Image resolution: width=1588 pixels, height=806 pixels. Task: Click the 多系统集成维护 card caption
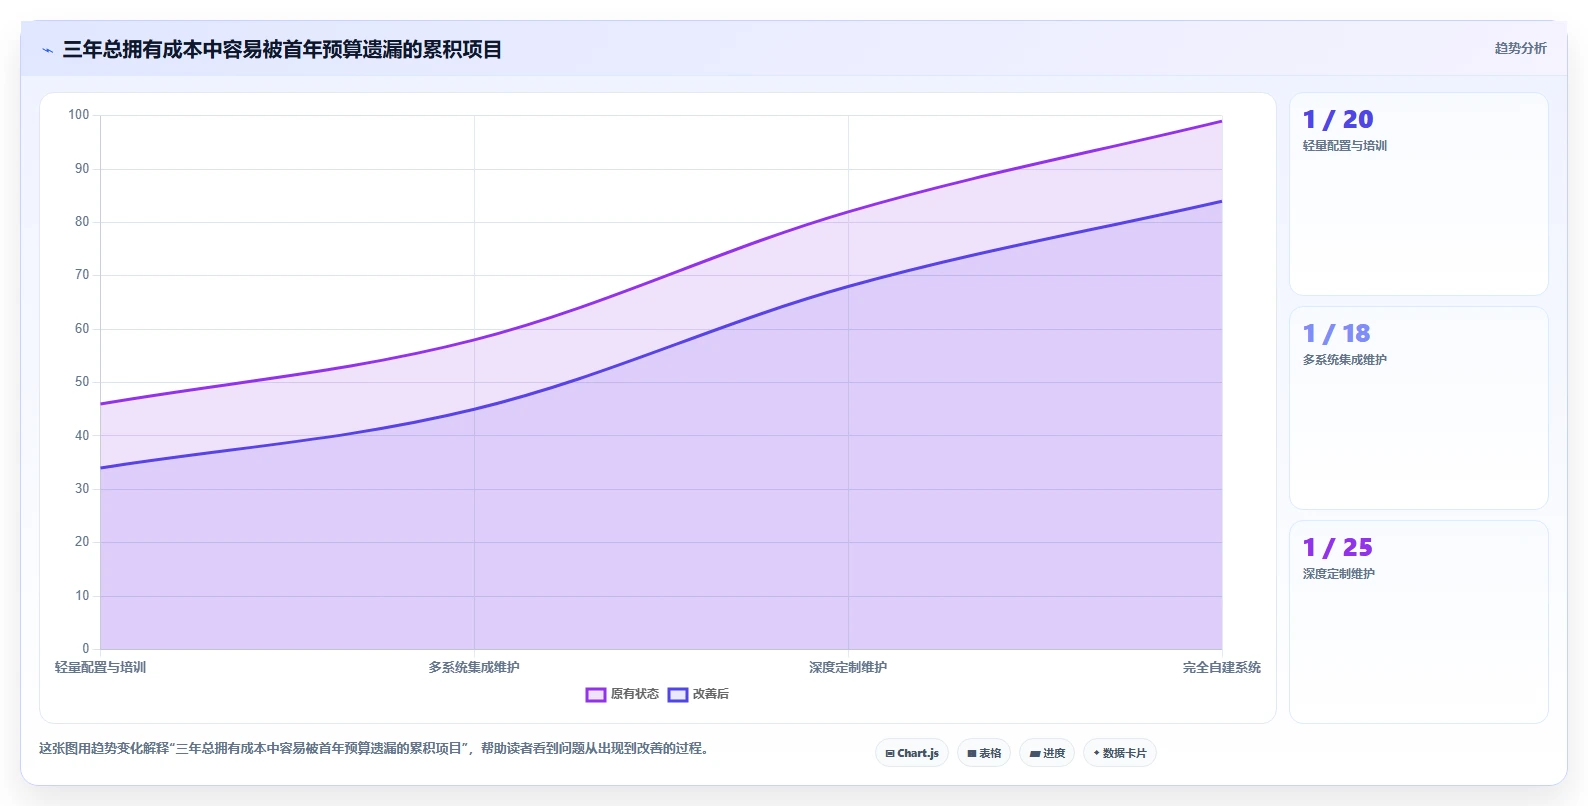point(1344,360)
